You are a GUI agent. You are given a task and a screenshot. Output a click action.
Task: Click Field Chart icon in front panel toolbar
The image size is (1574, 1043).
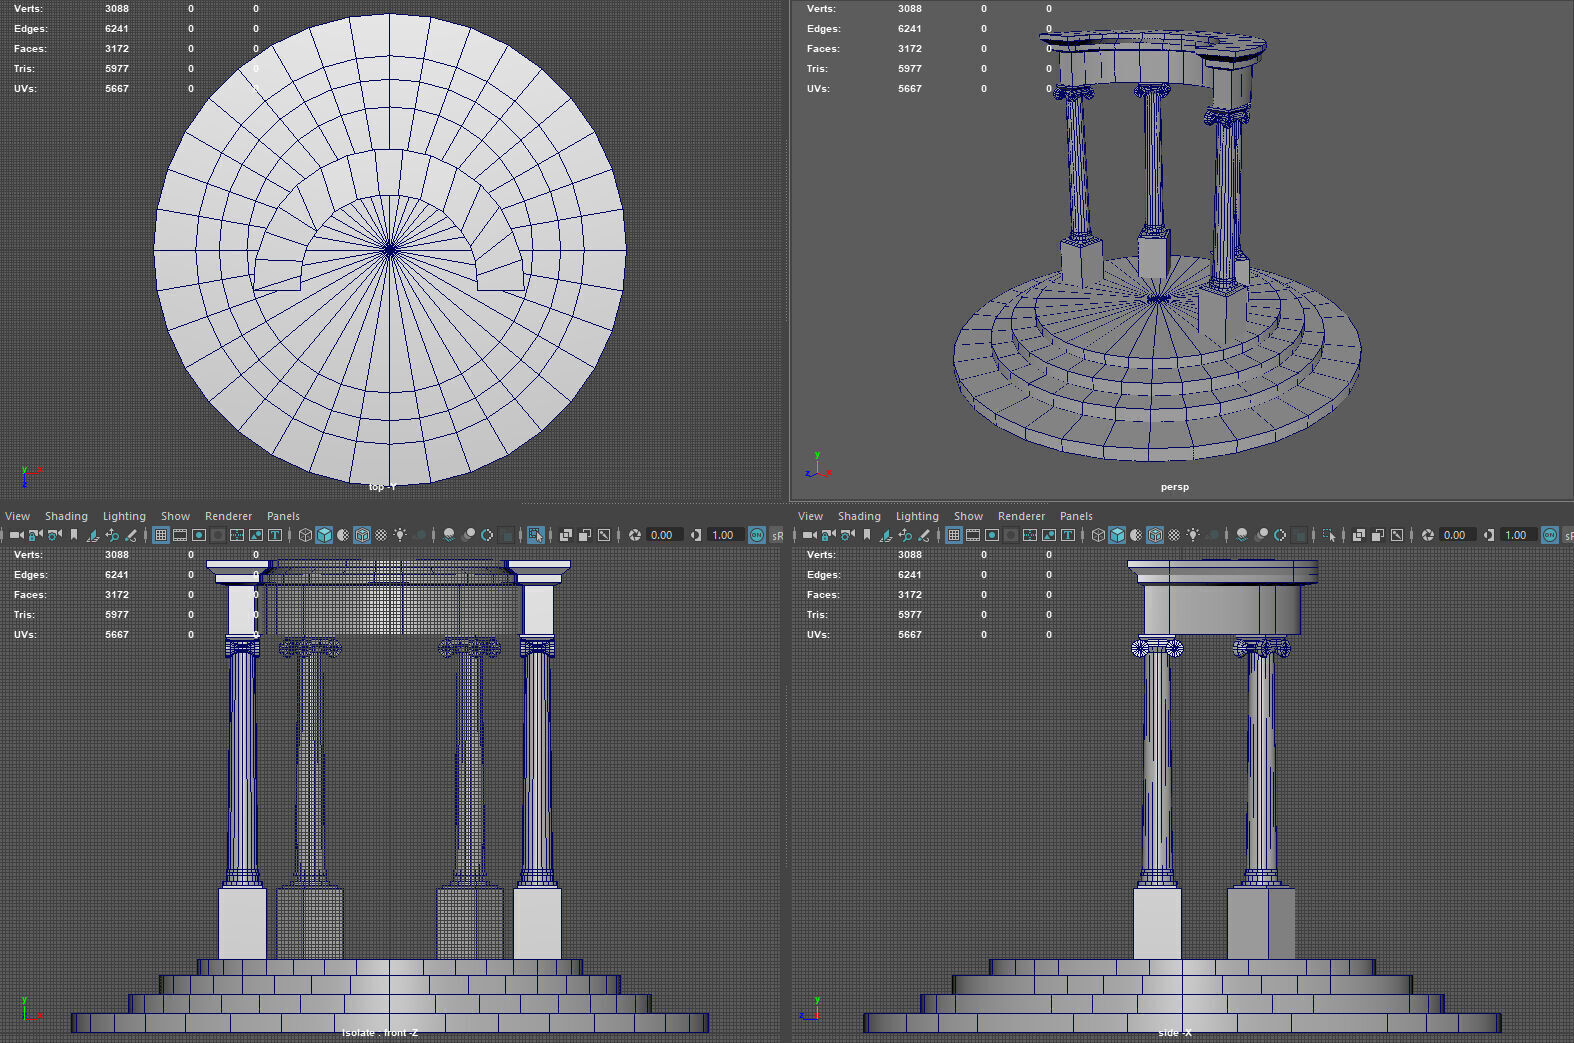tap(237, 535)
